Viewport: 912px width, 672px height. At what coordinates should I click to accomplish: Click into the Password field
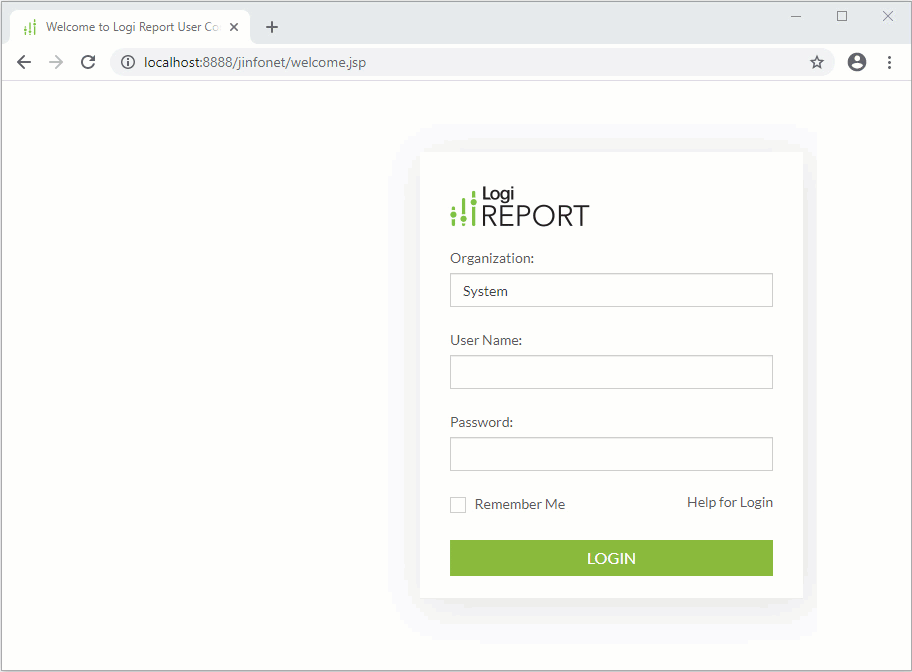611,454
